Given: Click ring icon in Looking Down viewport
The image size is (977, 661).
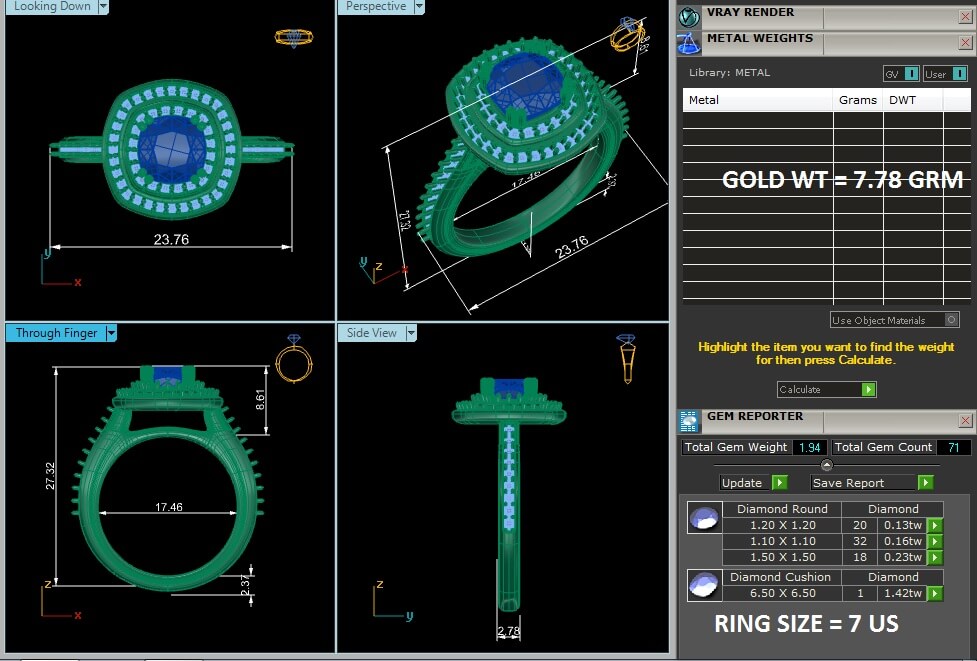Looking at the screenshot, I should (x=294, y=38).
